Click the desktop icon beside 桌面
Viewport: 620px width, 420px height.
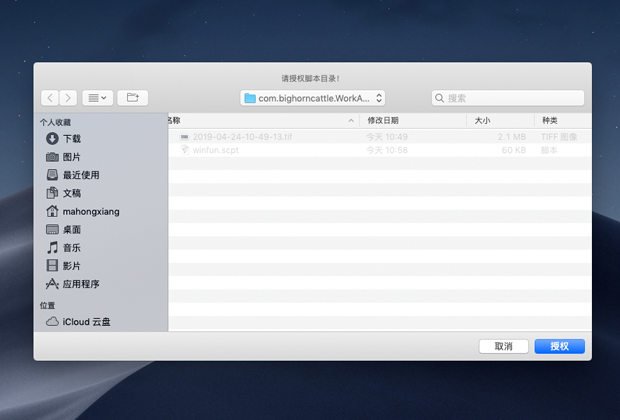click(52, 229)
